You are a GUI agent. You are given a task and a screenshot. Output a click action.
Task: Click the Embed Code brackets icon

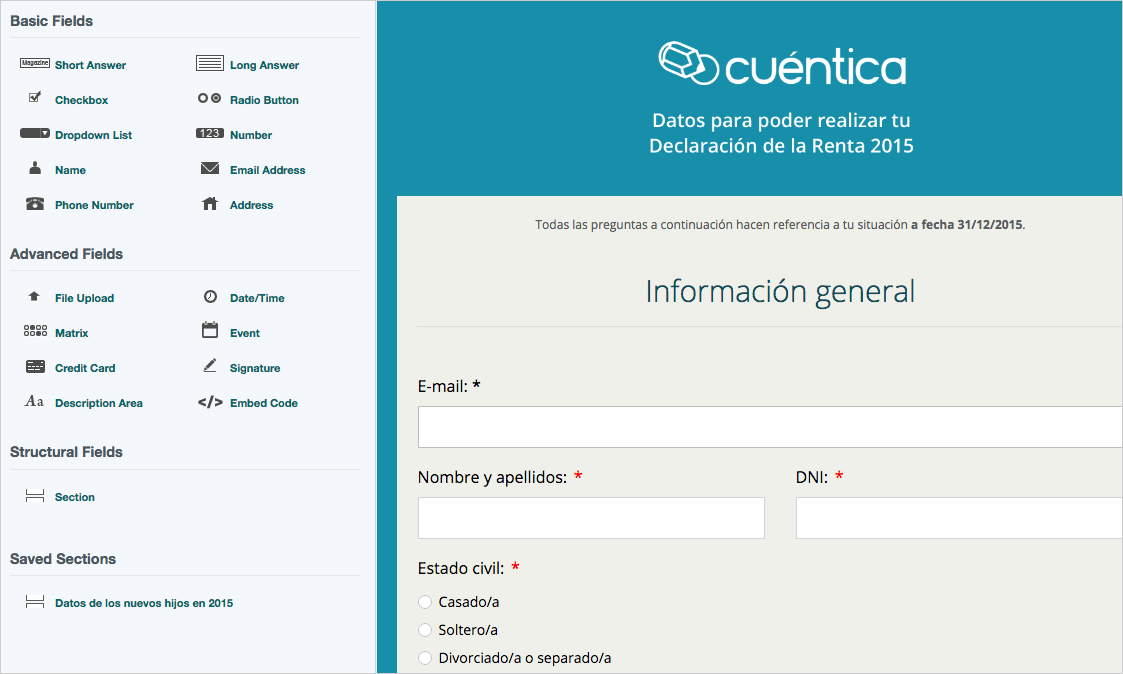(x=210, y=403)
